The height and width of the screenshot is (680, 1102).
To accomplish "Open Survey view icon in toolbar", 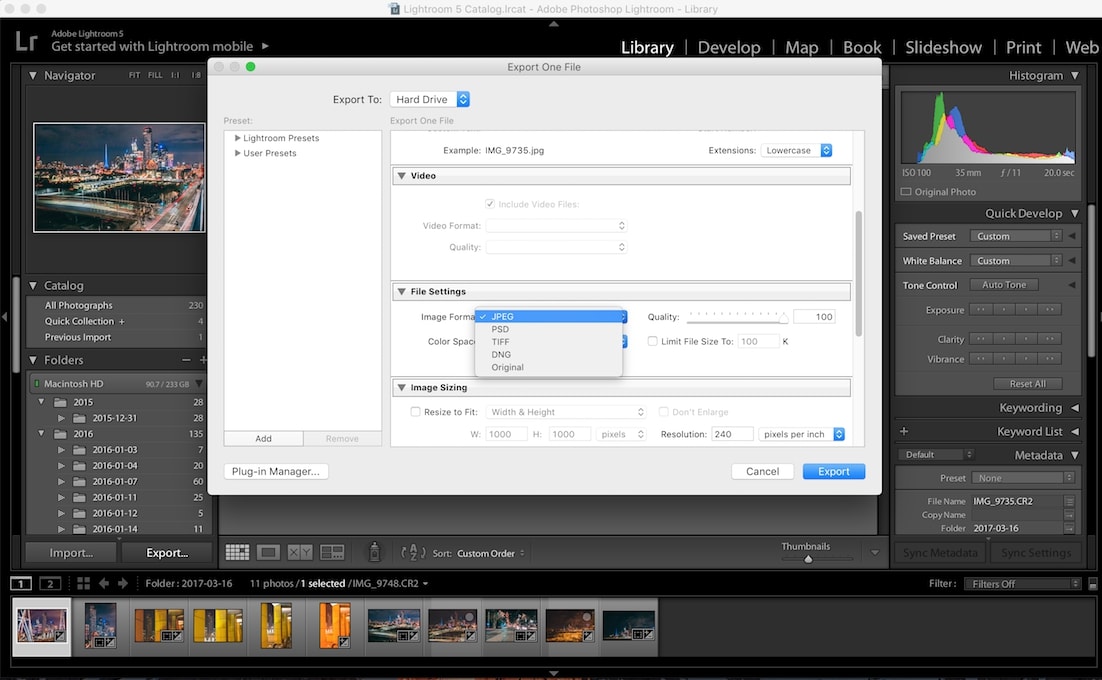I will pos(332,553).
